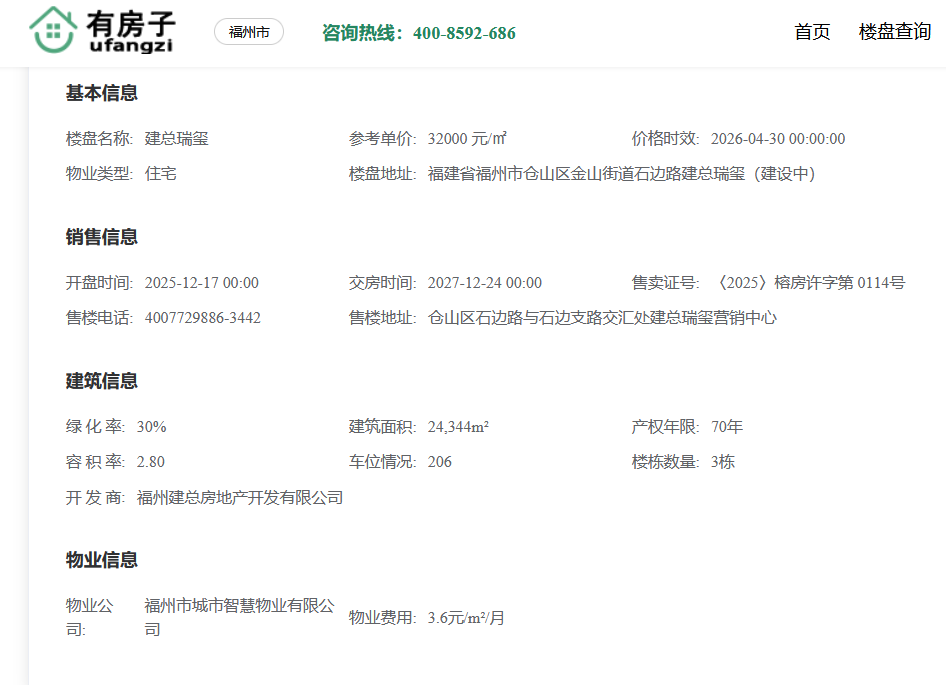Select the property name 建总瑞玺
Screen dimensions: 946x685
click(x=177, y=139)
